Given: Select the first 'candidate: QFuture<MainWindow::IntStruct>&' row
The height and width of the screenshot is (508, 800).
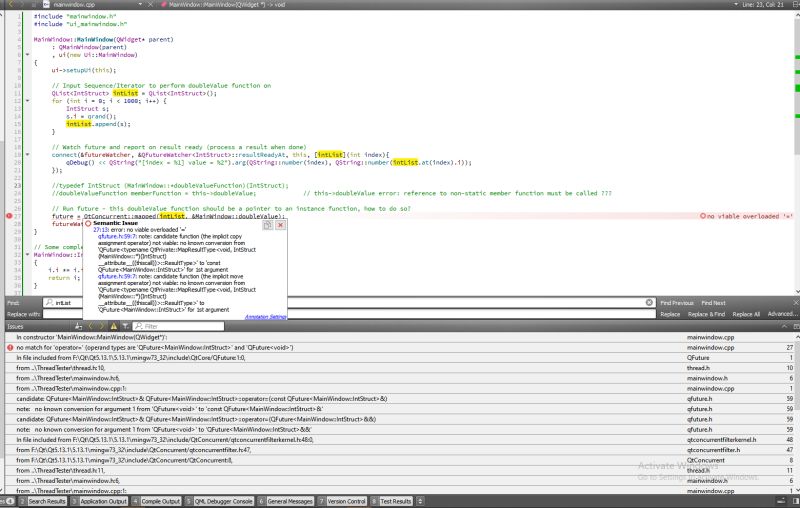Looking at the screenshot, I should pyautogui.click(x=399, y=398).
